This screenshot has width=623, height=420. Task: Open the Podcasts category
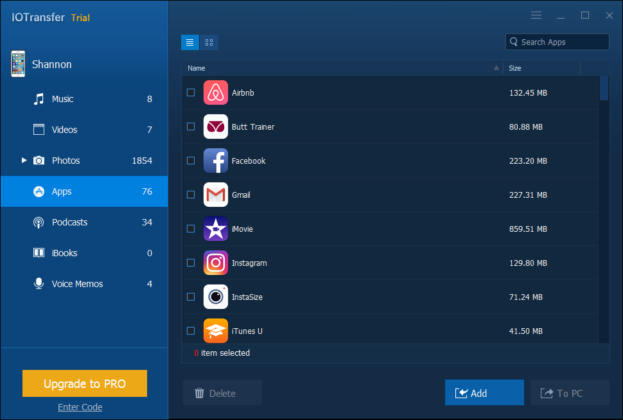coord(84,222)
